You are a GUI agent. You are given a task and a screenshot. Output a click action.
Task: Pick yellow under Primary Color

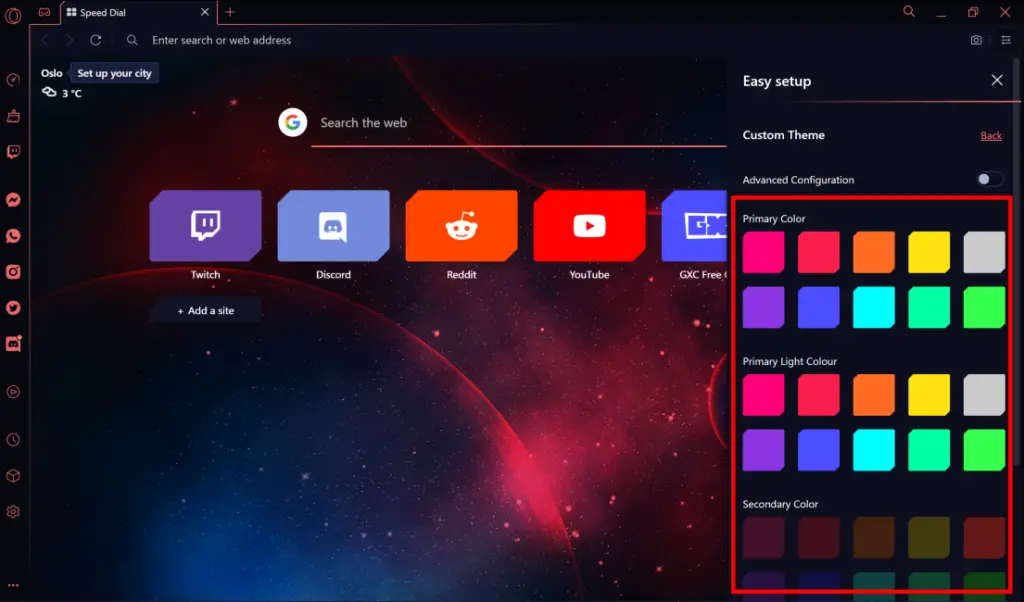[x=929, y=252]
